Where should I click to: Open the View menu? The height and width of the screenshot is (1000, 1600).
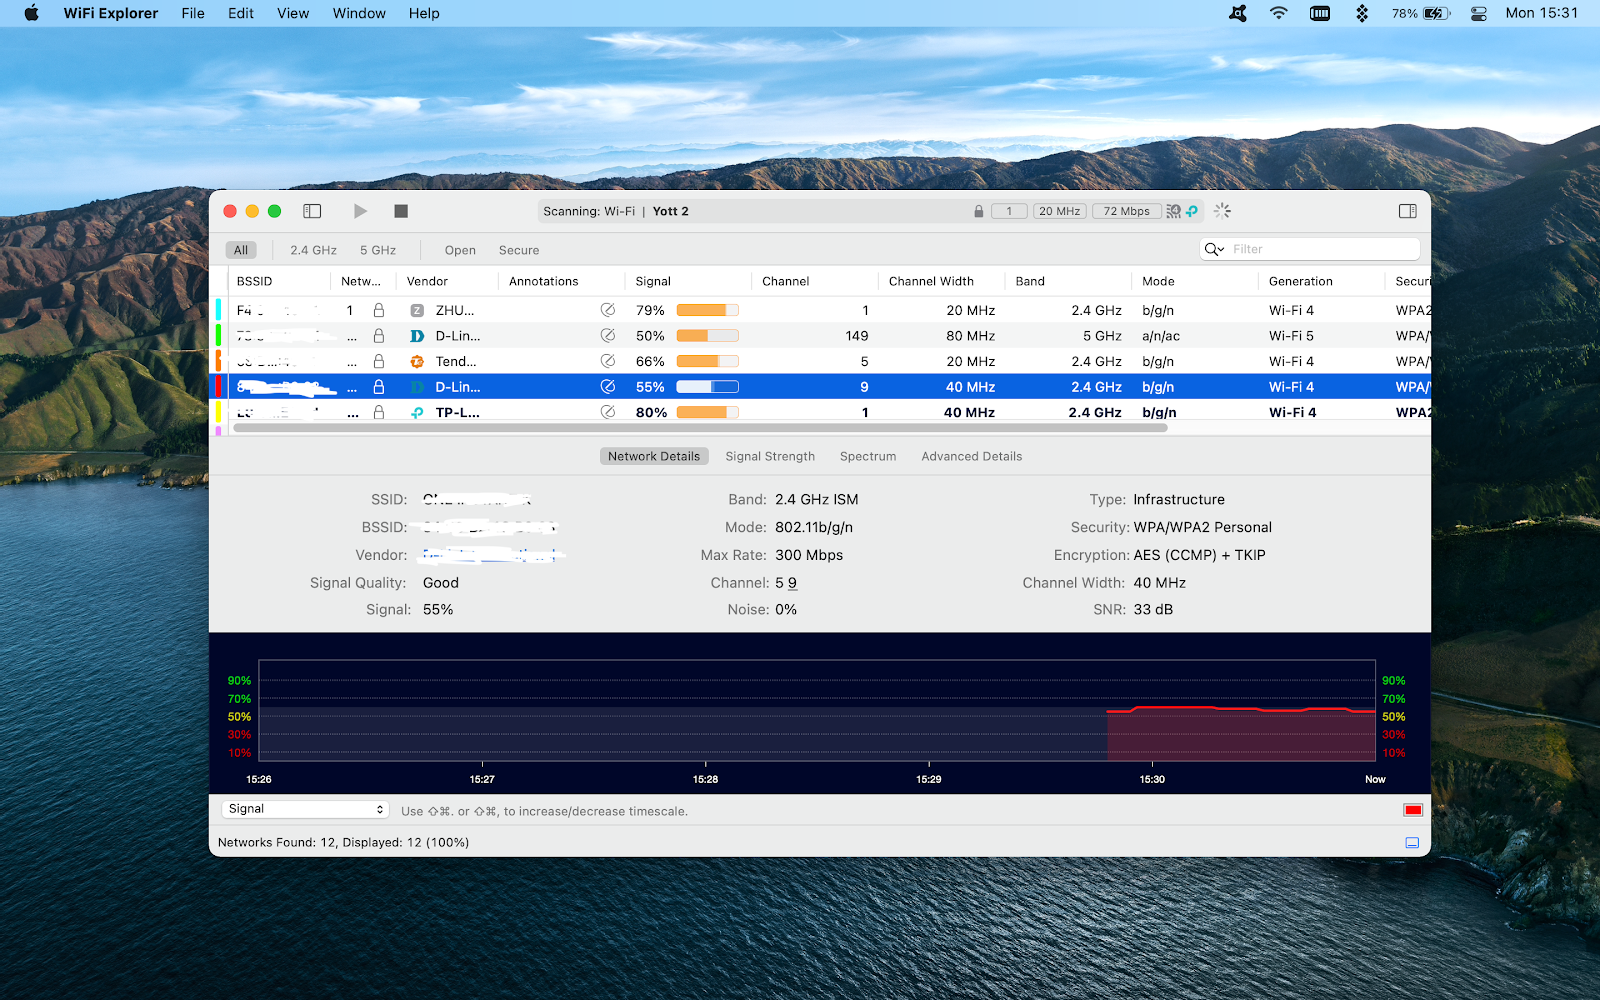click(x=293, y=13)
